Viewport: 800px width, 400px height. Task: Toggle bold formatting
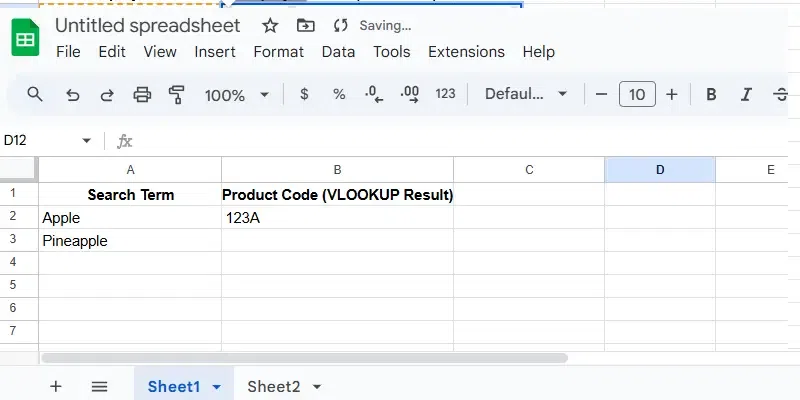[711, 95]
